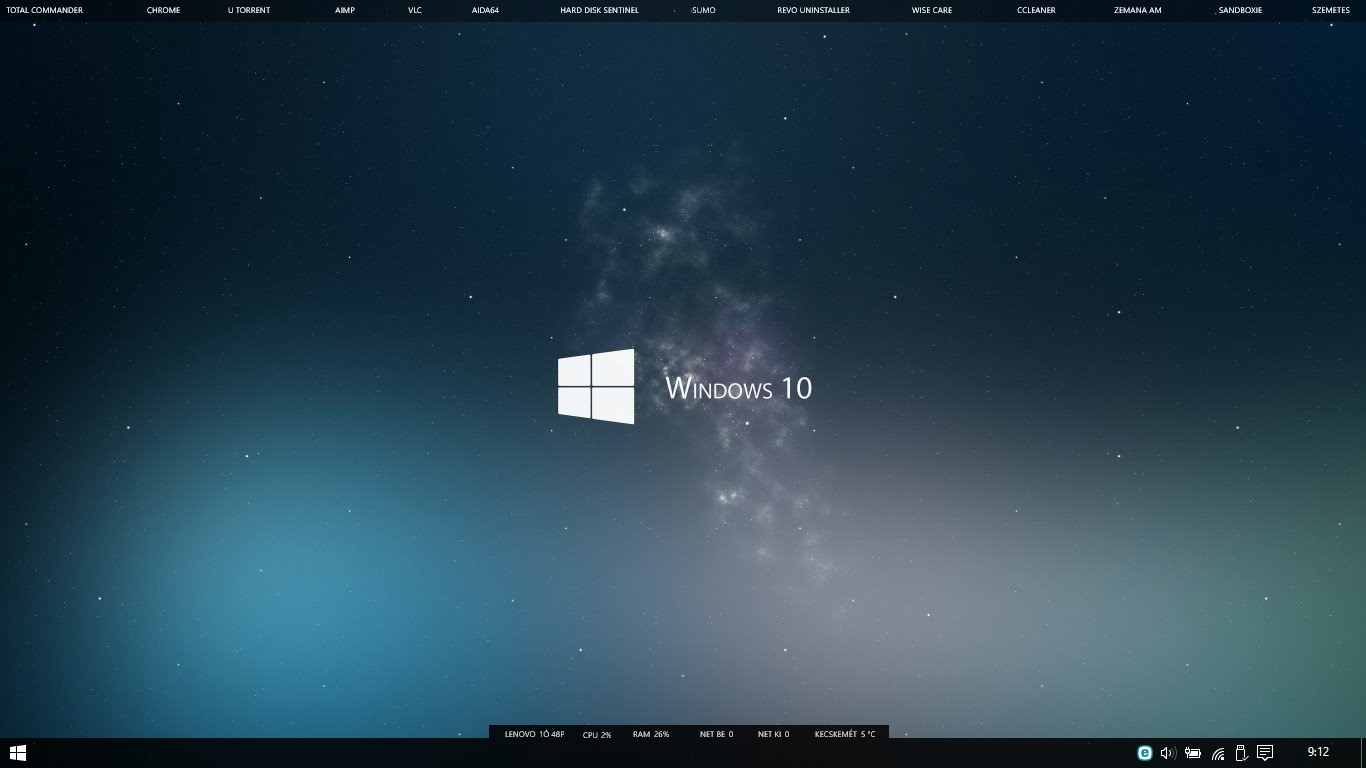The image size is (1366, 768).
Task: Click the RAM 26% meter
Action: (x=651, y=734)
